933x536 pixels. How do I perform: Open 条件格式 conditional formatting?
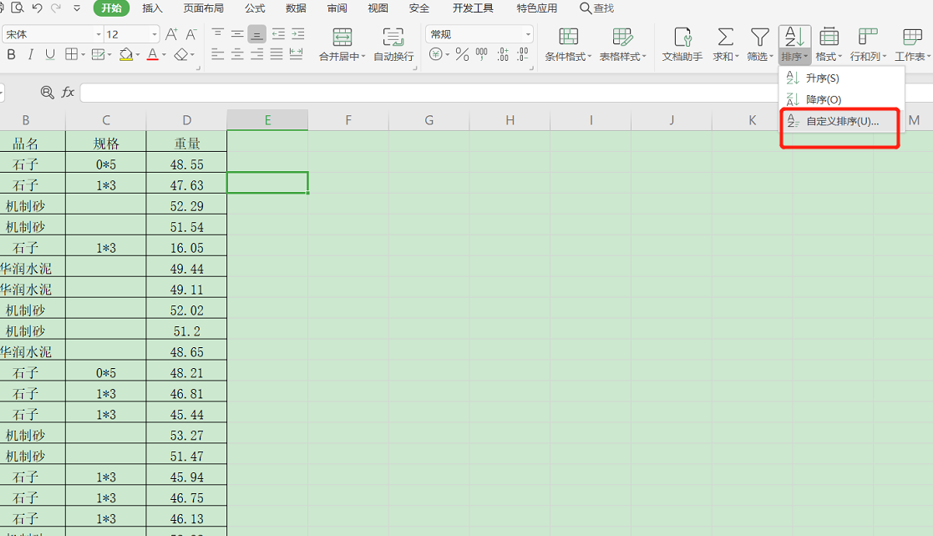568,45
